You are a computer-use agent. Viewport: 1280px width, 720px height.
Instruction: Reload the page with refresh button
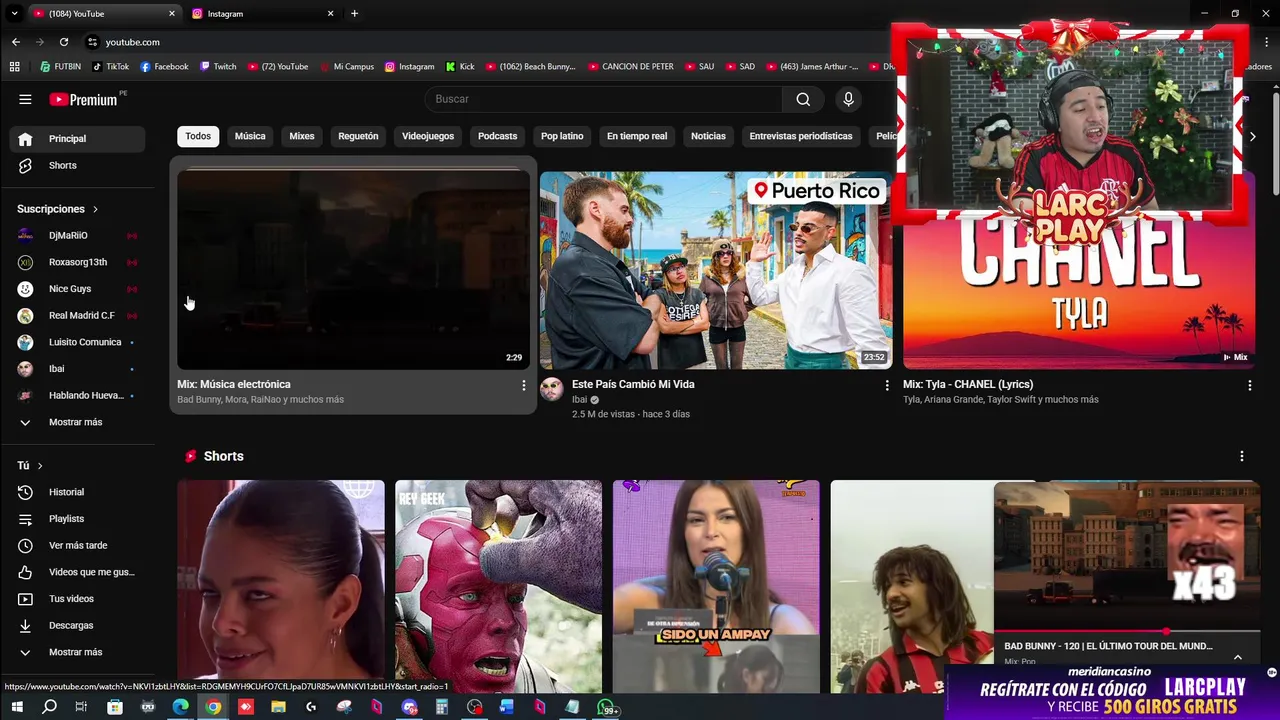tap(64, 42)
